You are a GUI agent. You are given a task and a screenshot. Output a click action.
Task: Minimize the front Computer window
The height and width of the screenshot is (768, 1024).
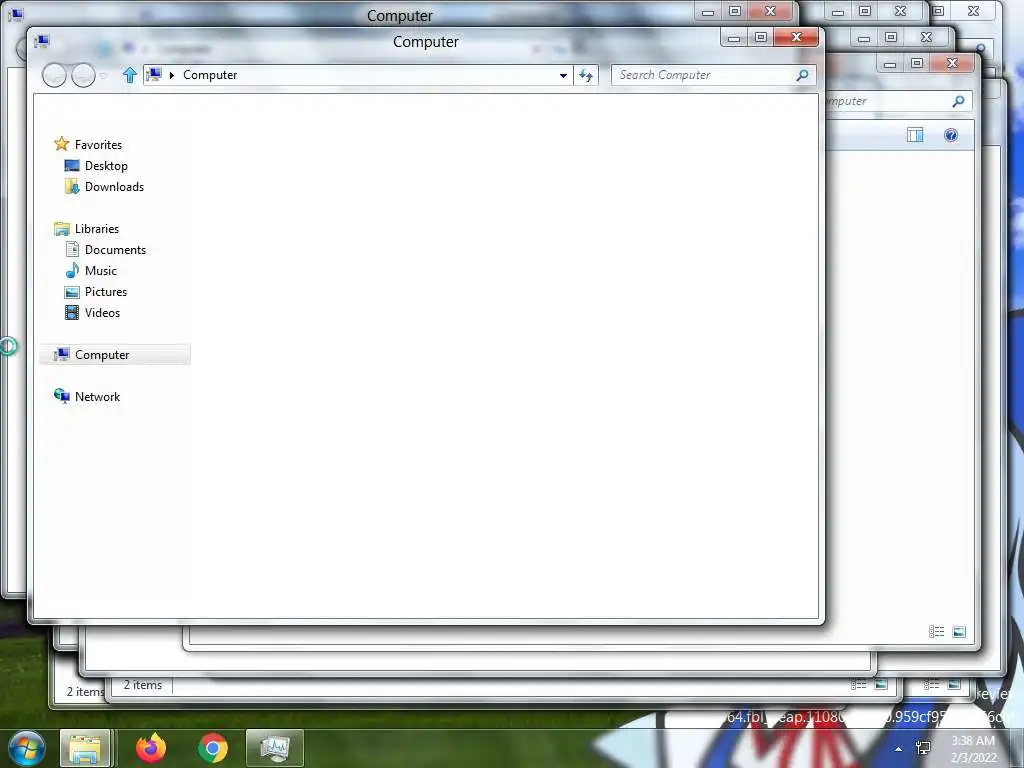[x=734, y=38]
